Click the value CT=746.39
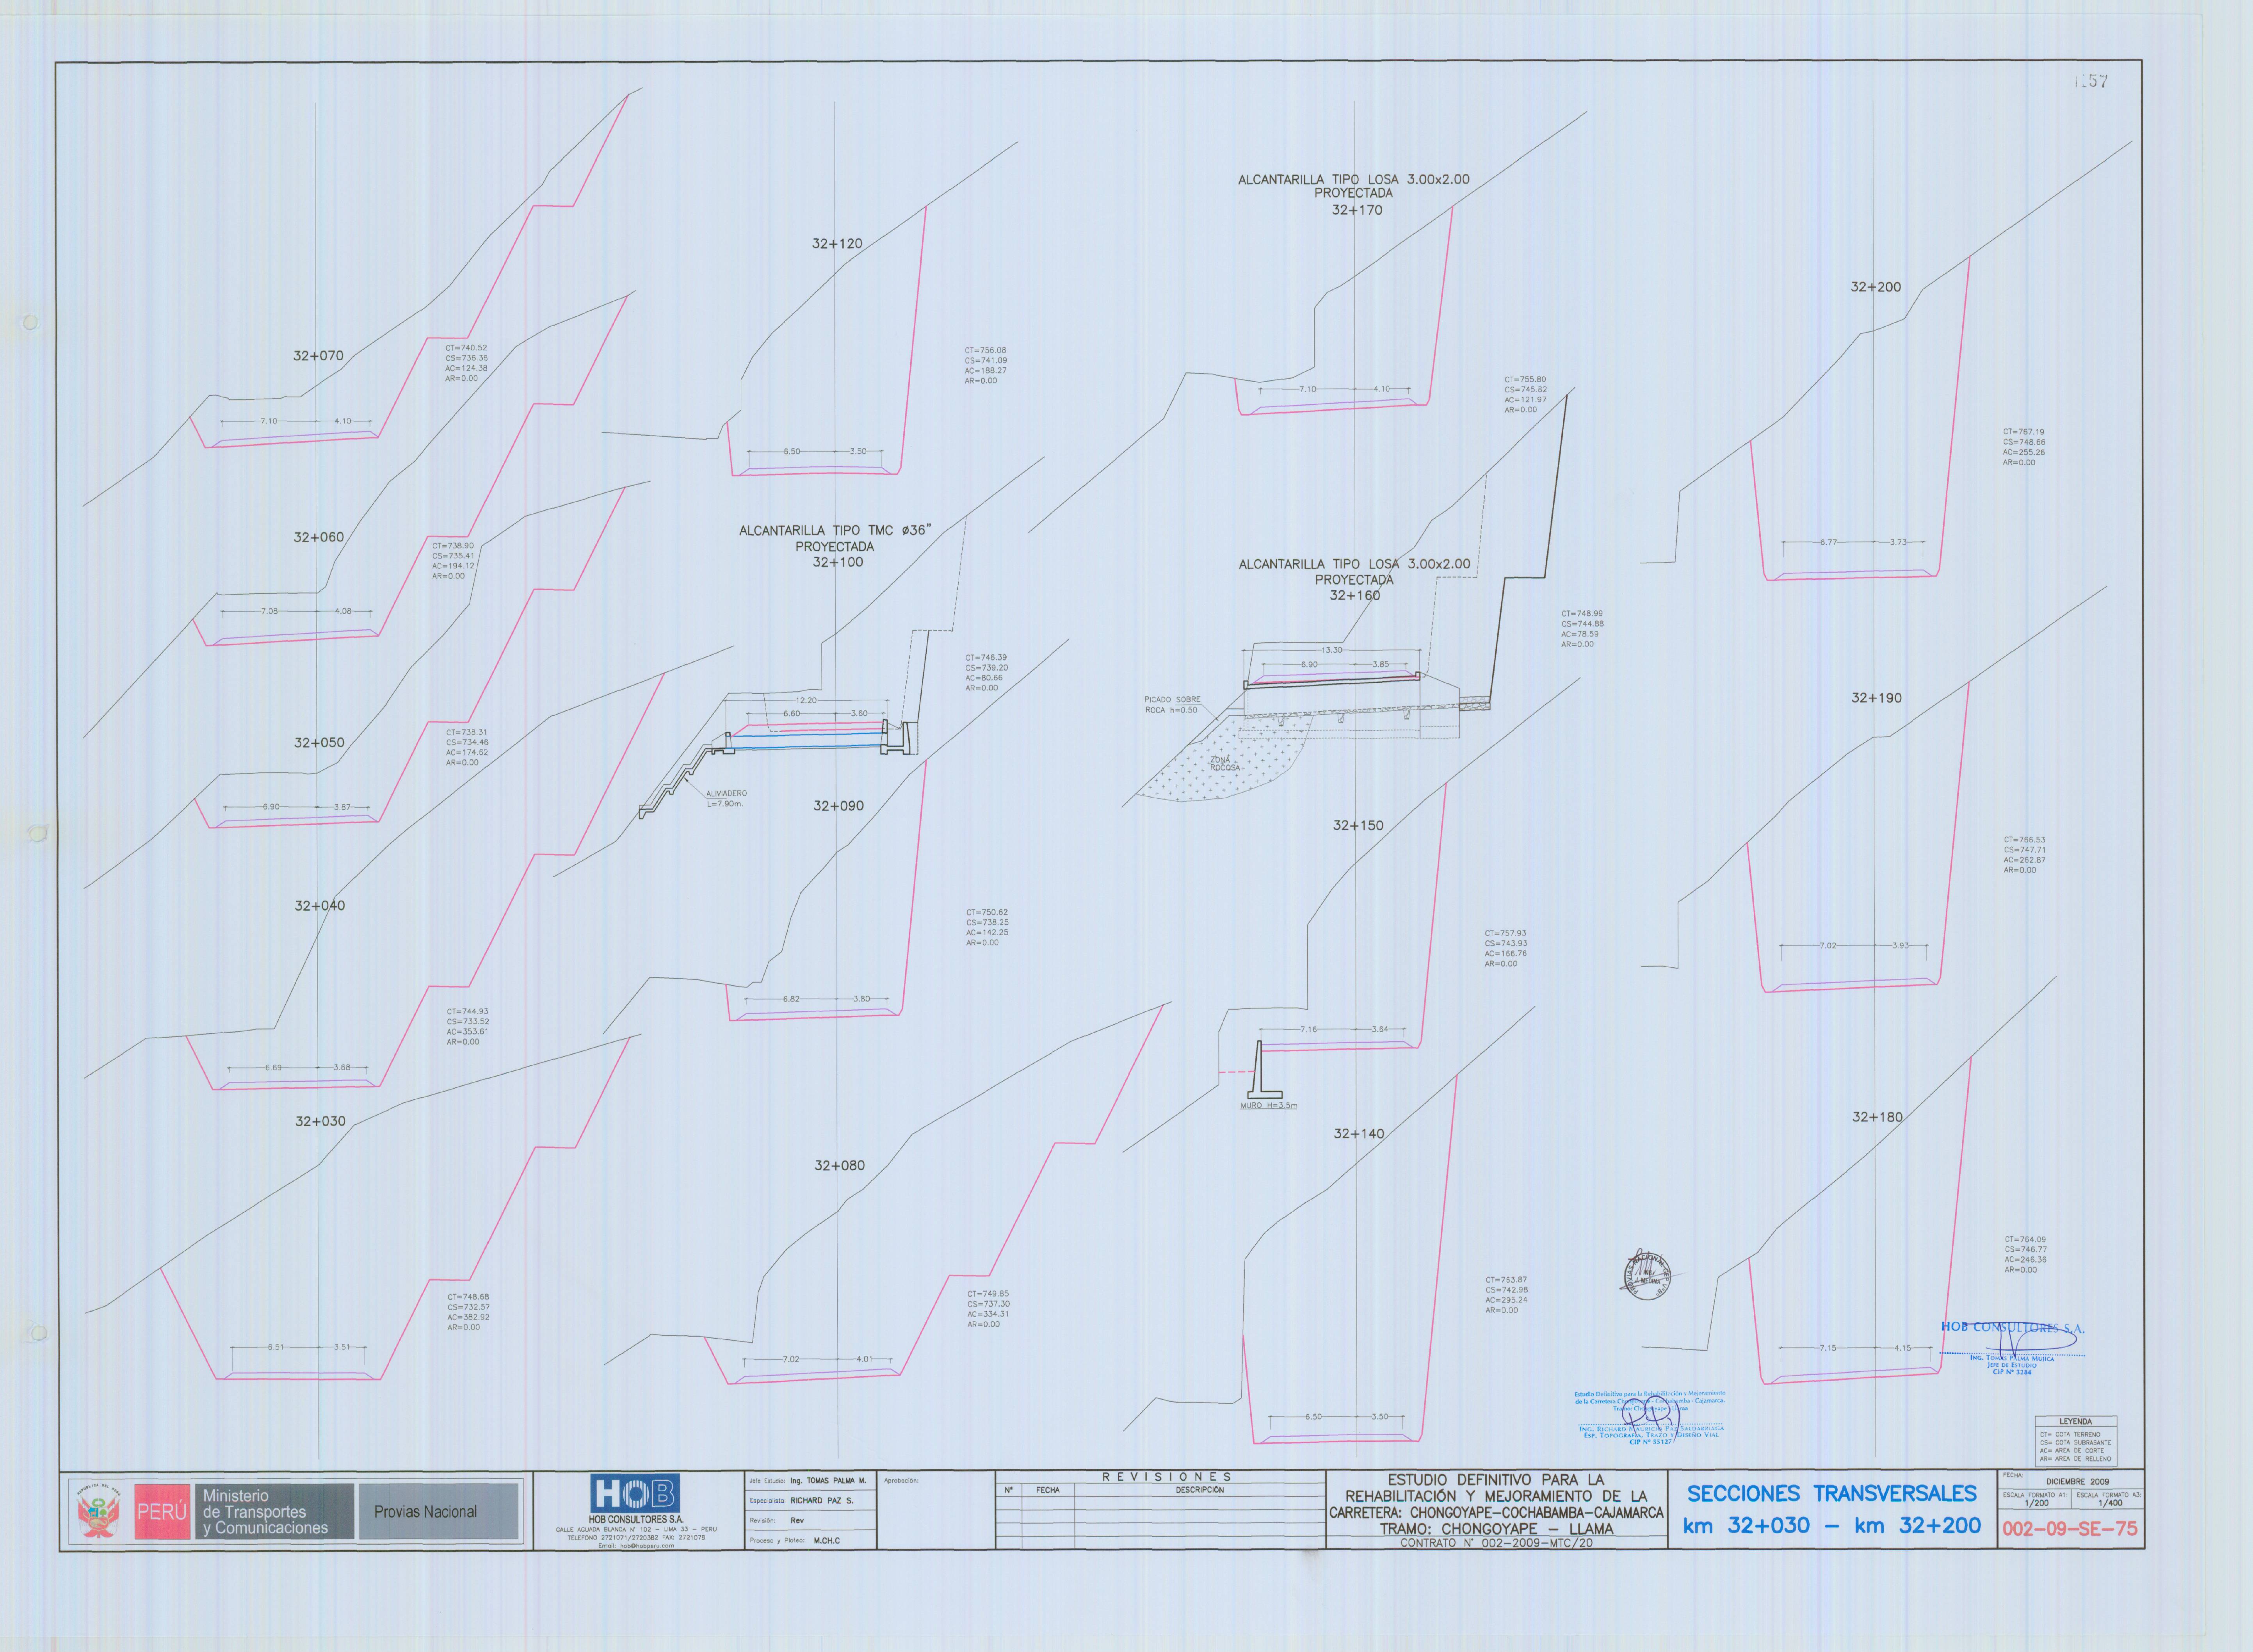Screen dimensions: 2253x1652 986,658
